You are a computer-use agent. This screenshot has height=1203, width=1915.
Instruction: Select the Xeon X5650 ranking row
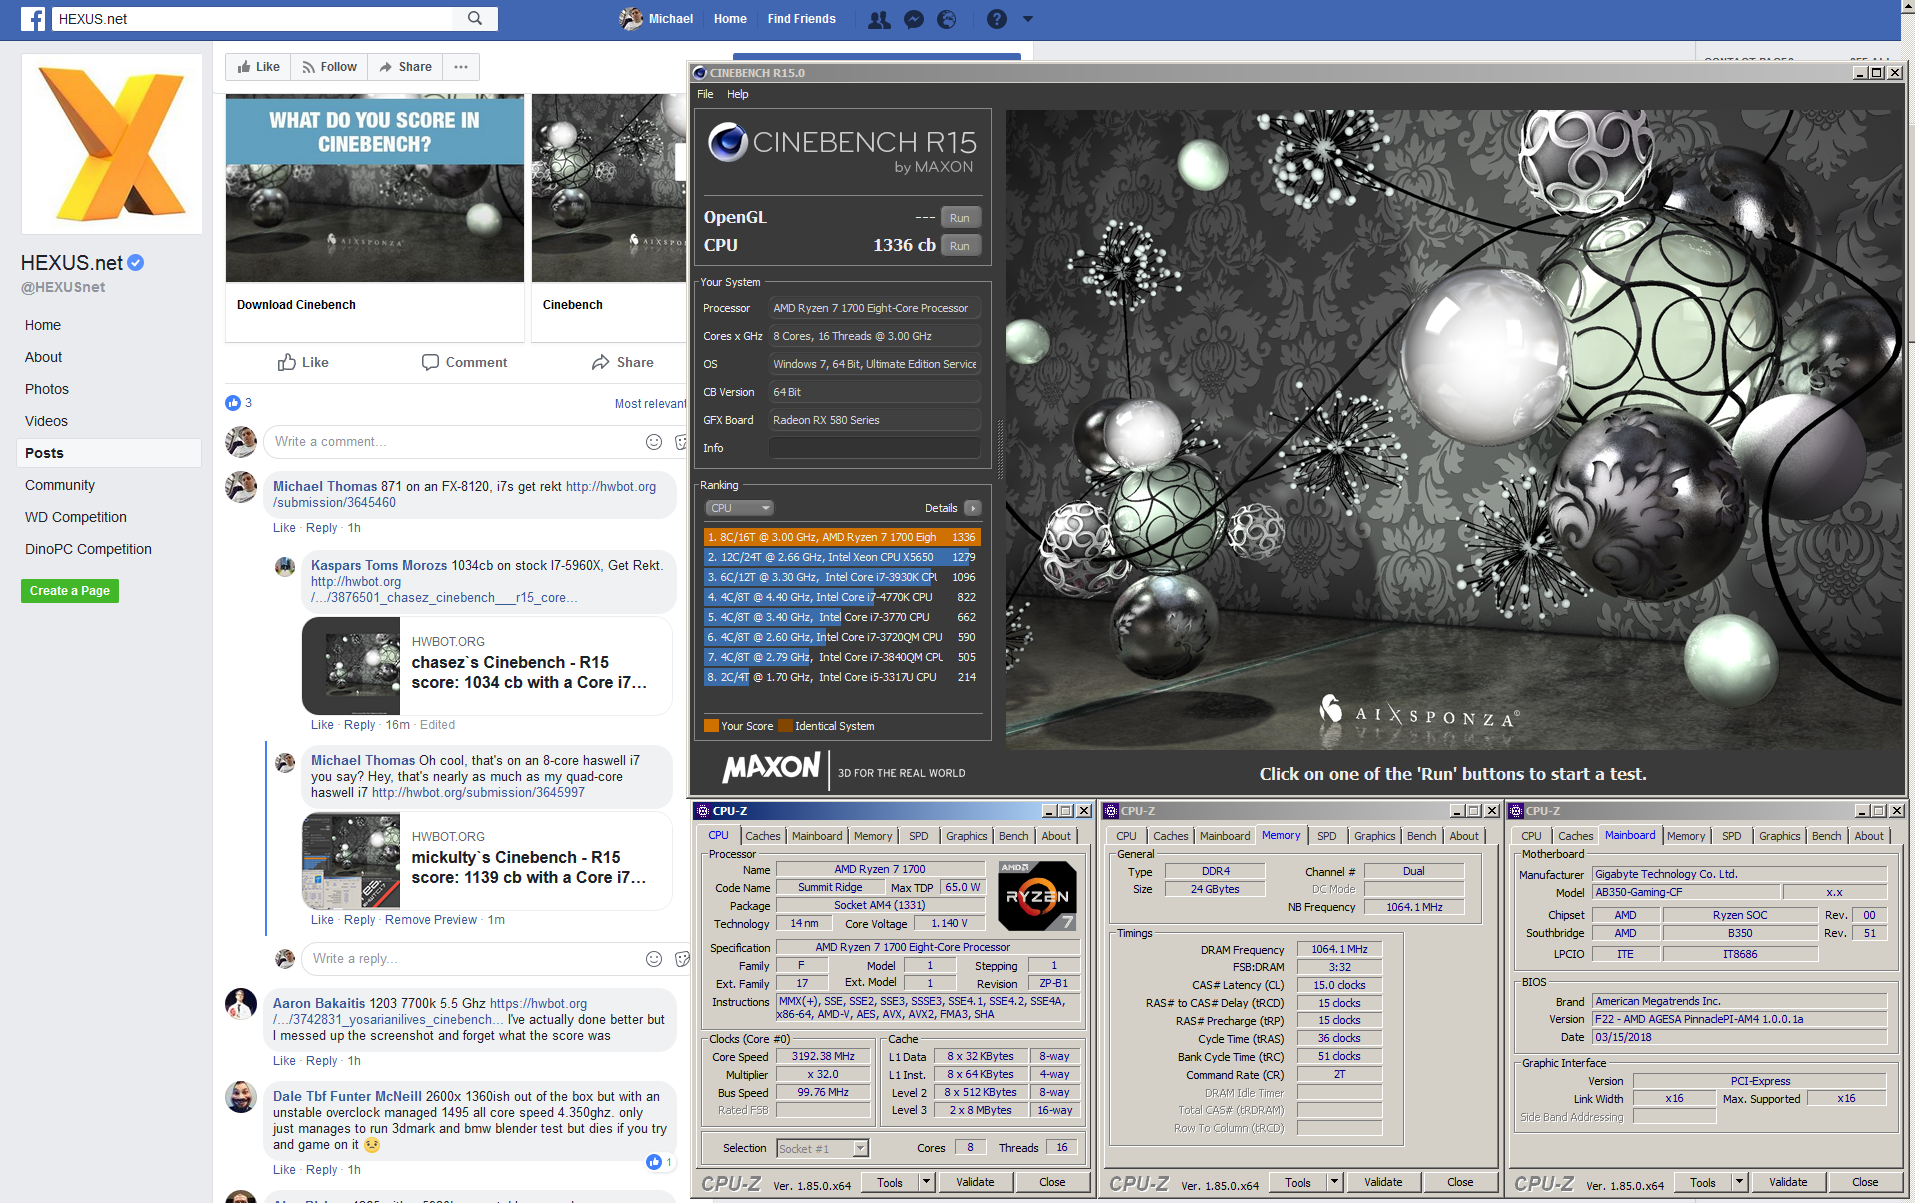pos(842,557)
